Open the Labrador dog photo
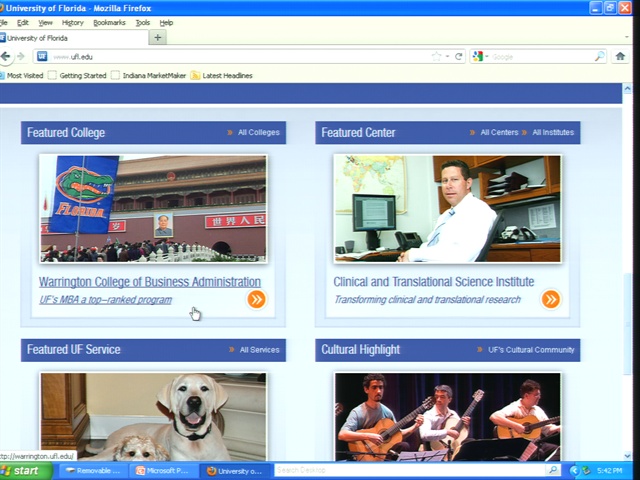 (153, 417)
